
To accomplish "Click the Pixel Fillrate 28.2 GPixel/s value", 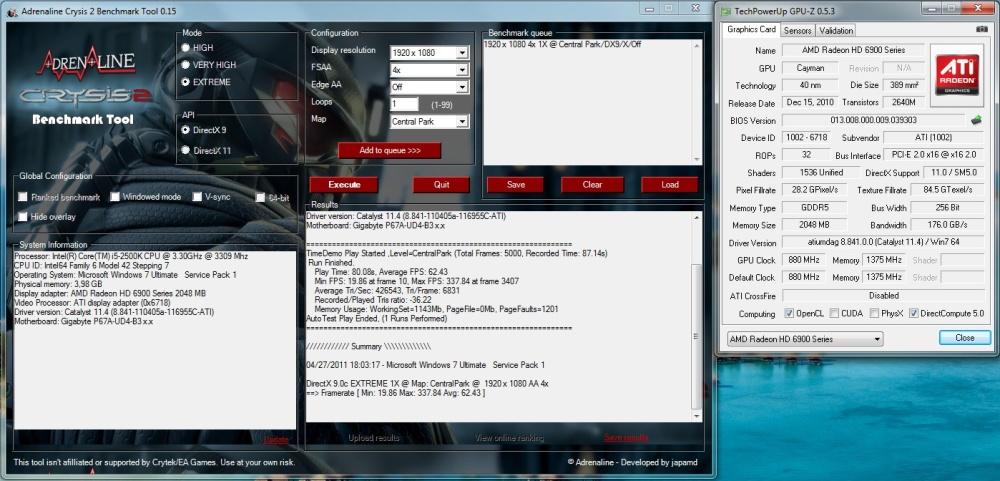I will click(814, 190).
